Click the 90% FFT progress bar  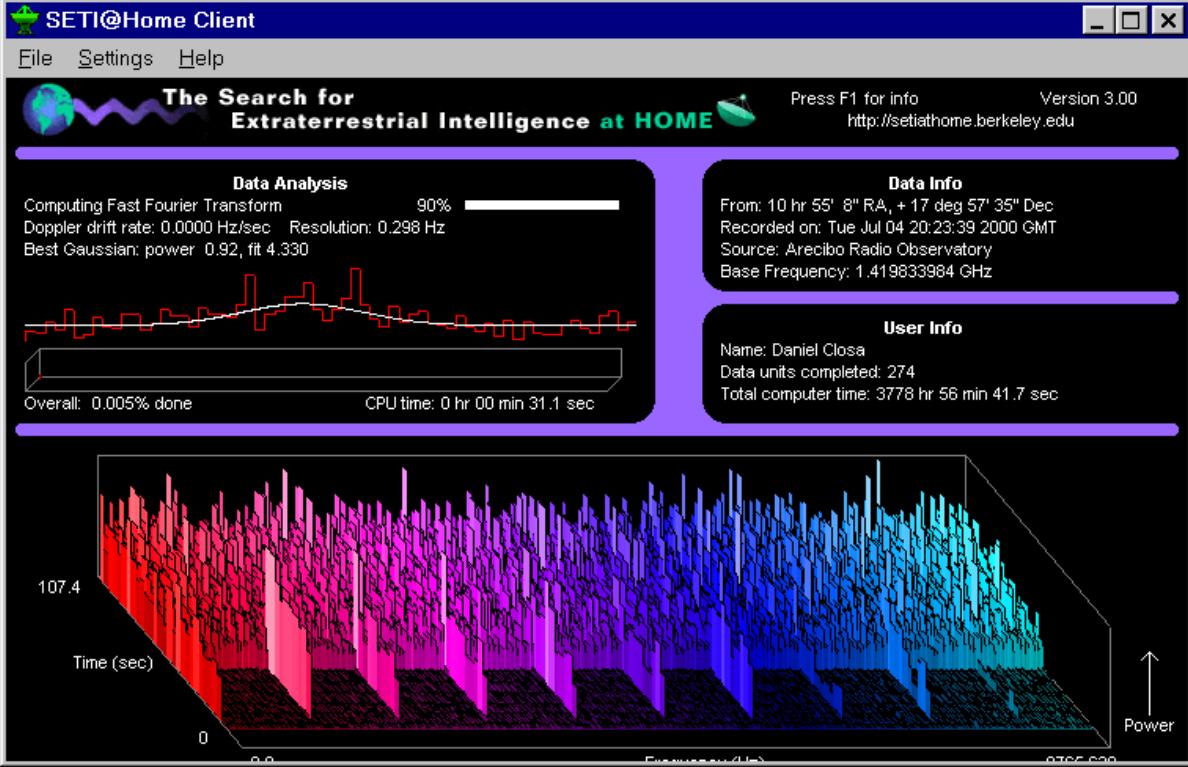pos(542,205)
